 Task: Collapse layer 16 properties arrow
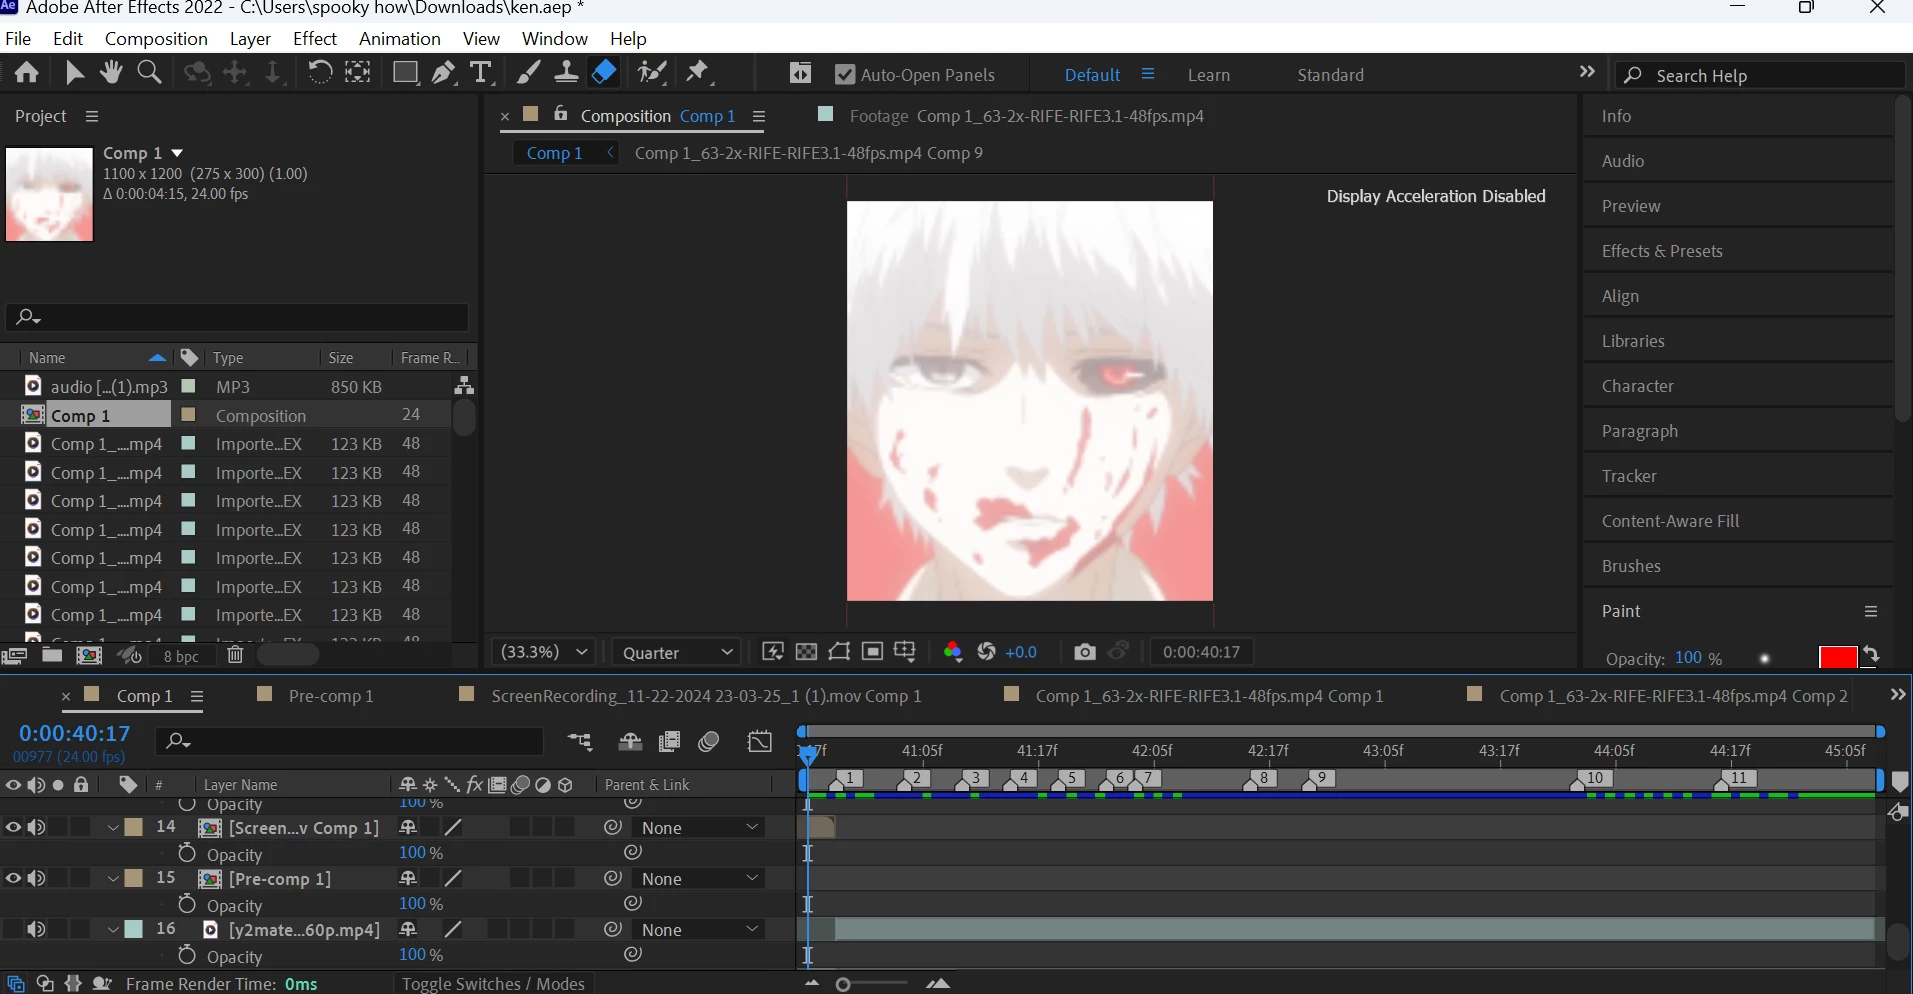[113, 930]
